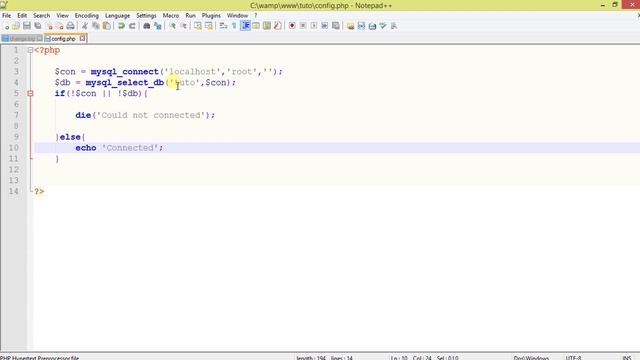The height and width of the screenshot is (360, 640).
Task: Click the Cut scissors icon
Action: point(85,26)
